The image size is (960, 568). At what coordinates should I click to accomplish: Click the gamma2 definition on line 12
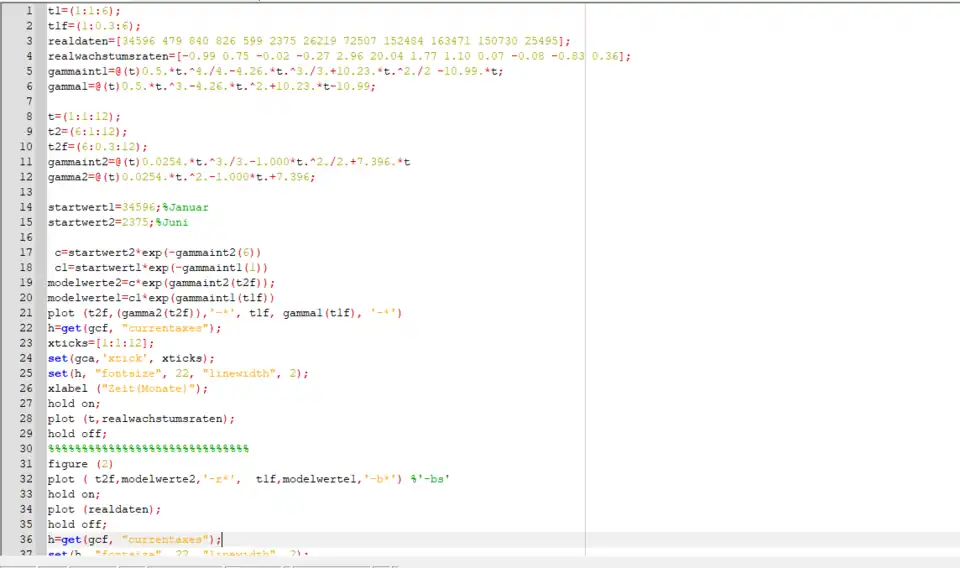[x=181, y=177]
